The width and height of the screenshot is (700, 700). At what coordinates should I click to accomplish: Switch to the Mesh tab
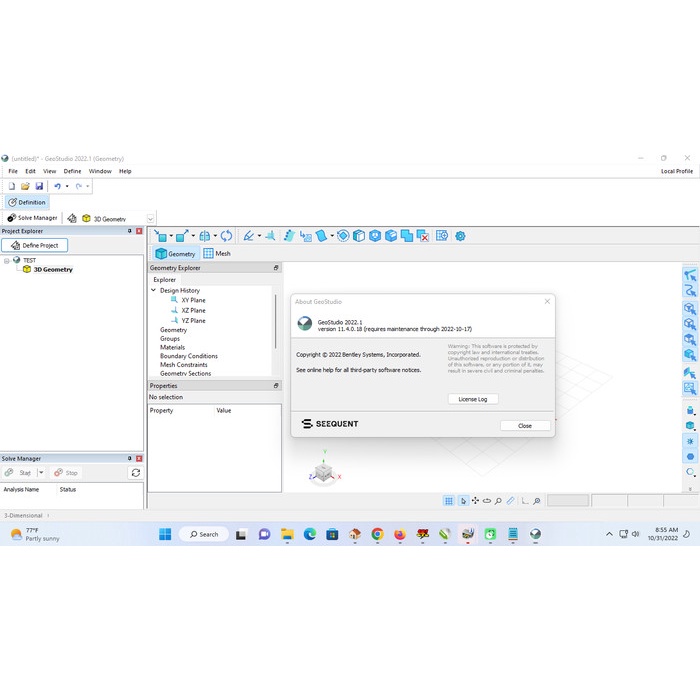pos(216,254)
